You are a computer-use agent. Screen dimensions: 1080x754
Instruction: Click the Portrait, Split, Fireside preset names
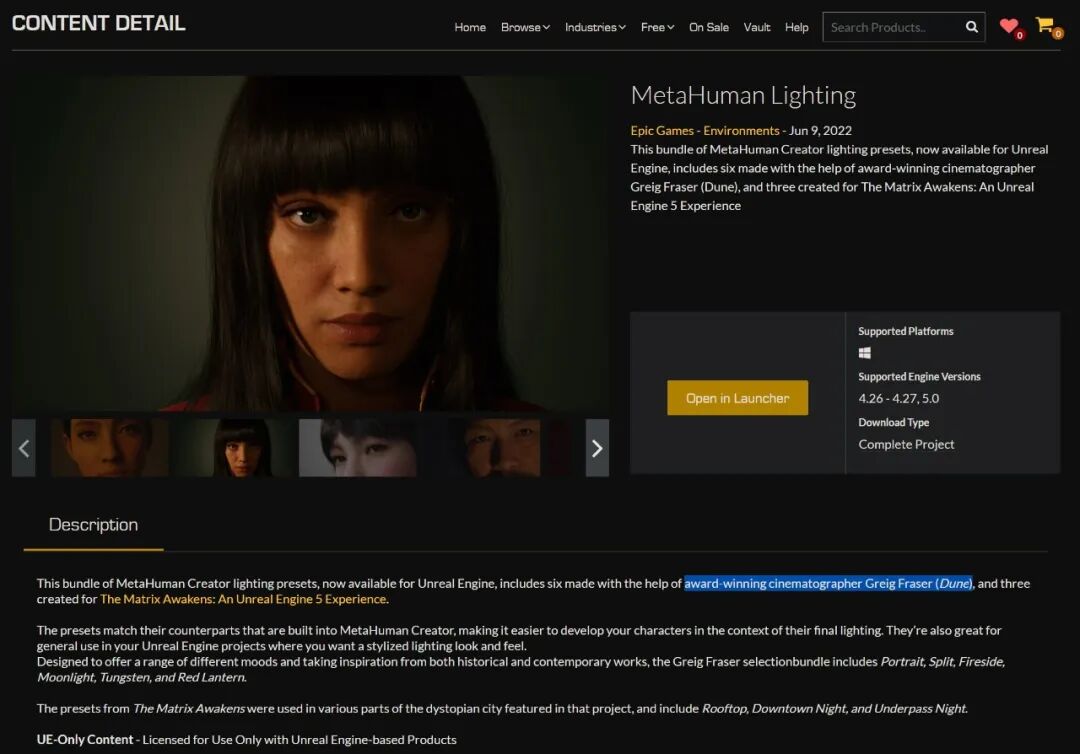[x=942, y=662]
